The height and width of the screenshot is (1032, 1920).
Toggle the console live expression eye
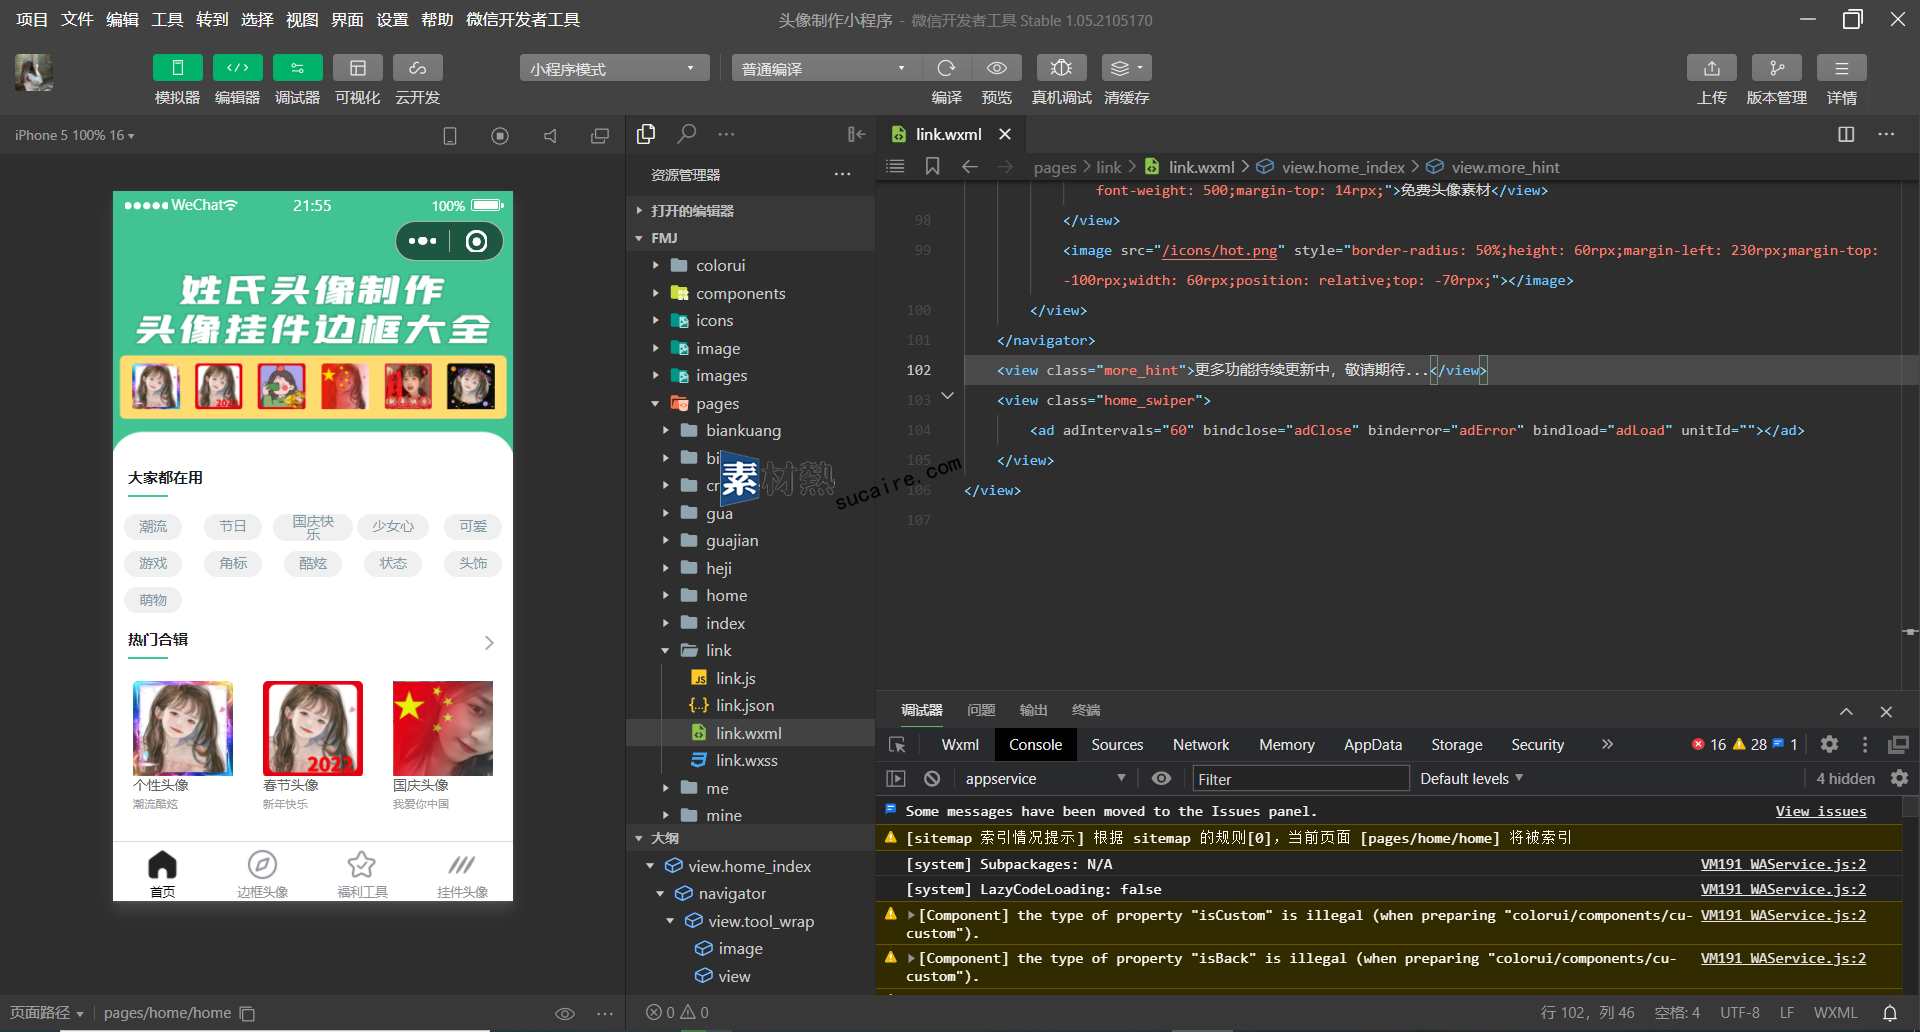1161,779
